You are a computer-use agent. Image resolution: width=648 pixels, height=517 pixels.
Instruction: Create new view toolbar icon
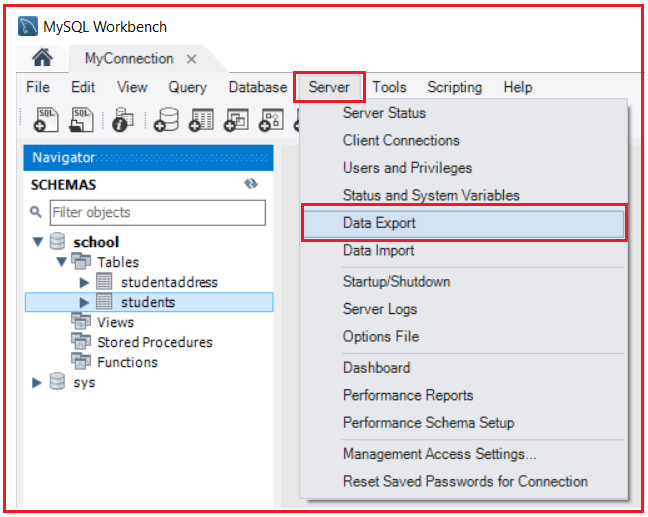[x=236, y=120]
